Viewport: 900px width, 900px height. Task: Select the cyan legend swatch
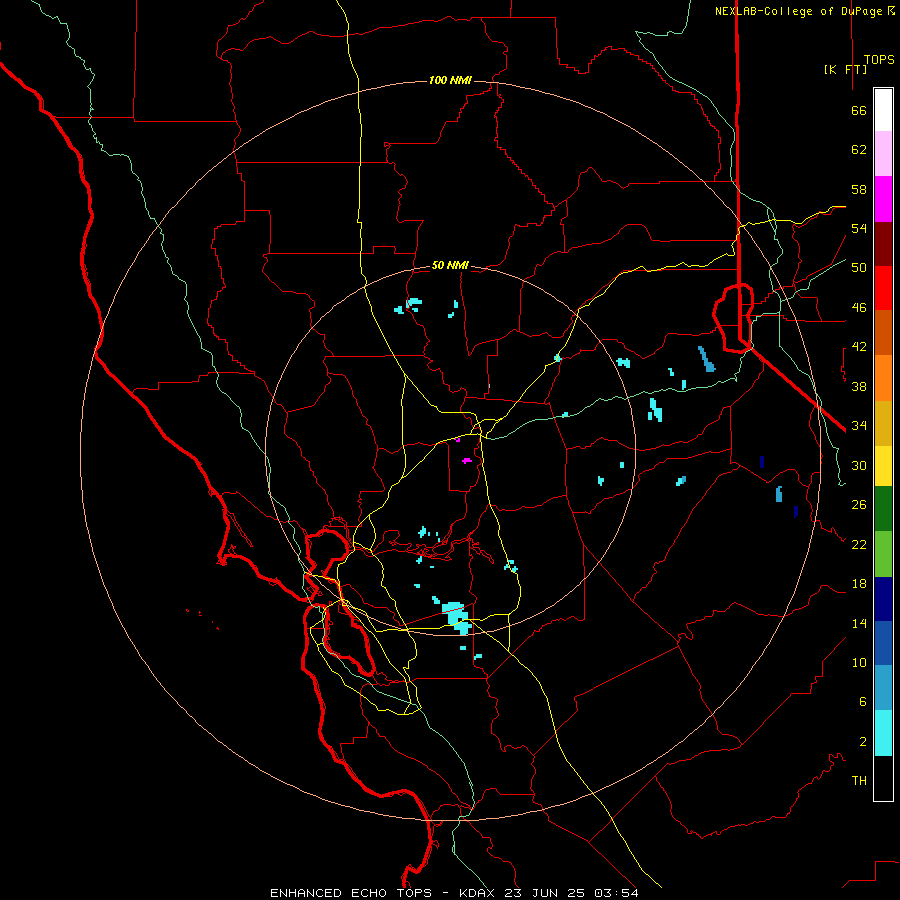tap(883, 733)
